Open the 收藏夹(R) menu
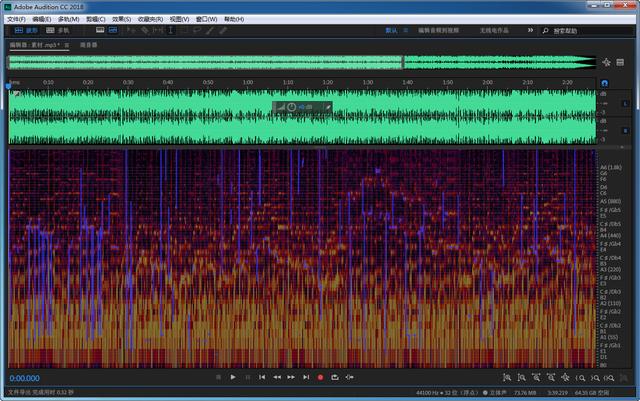 click(150, 19)
